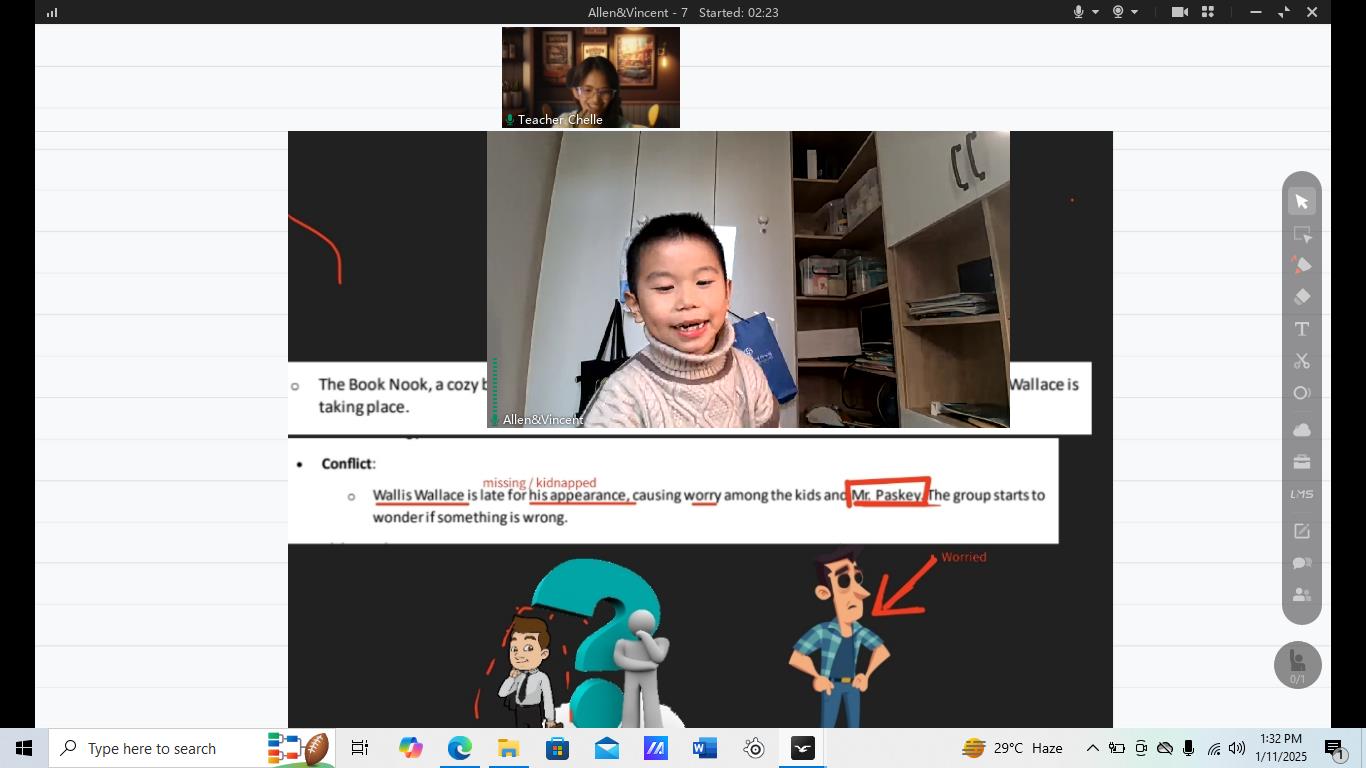Choose the text tool

pos(1301,329)
